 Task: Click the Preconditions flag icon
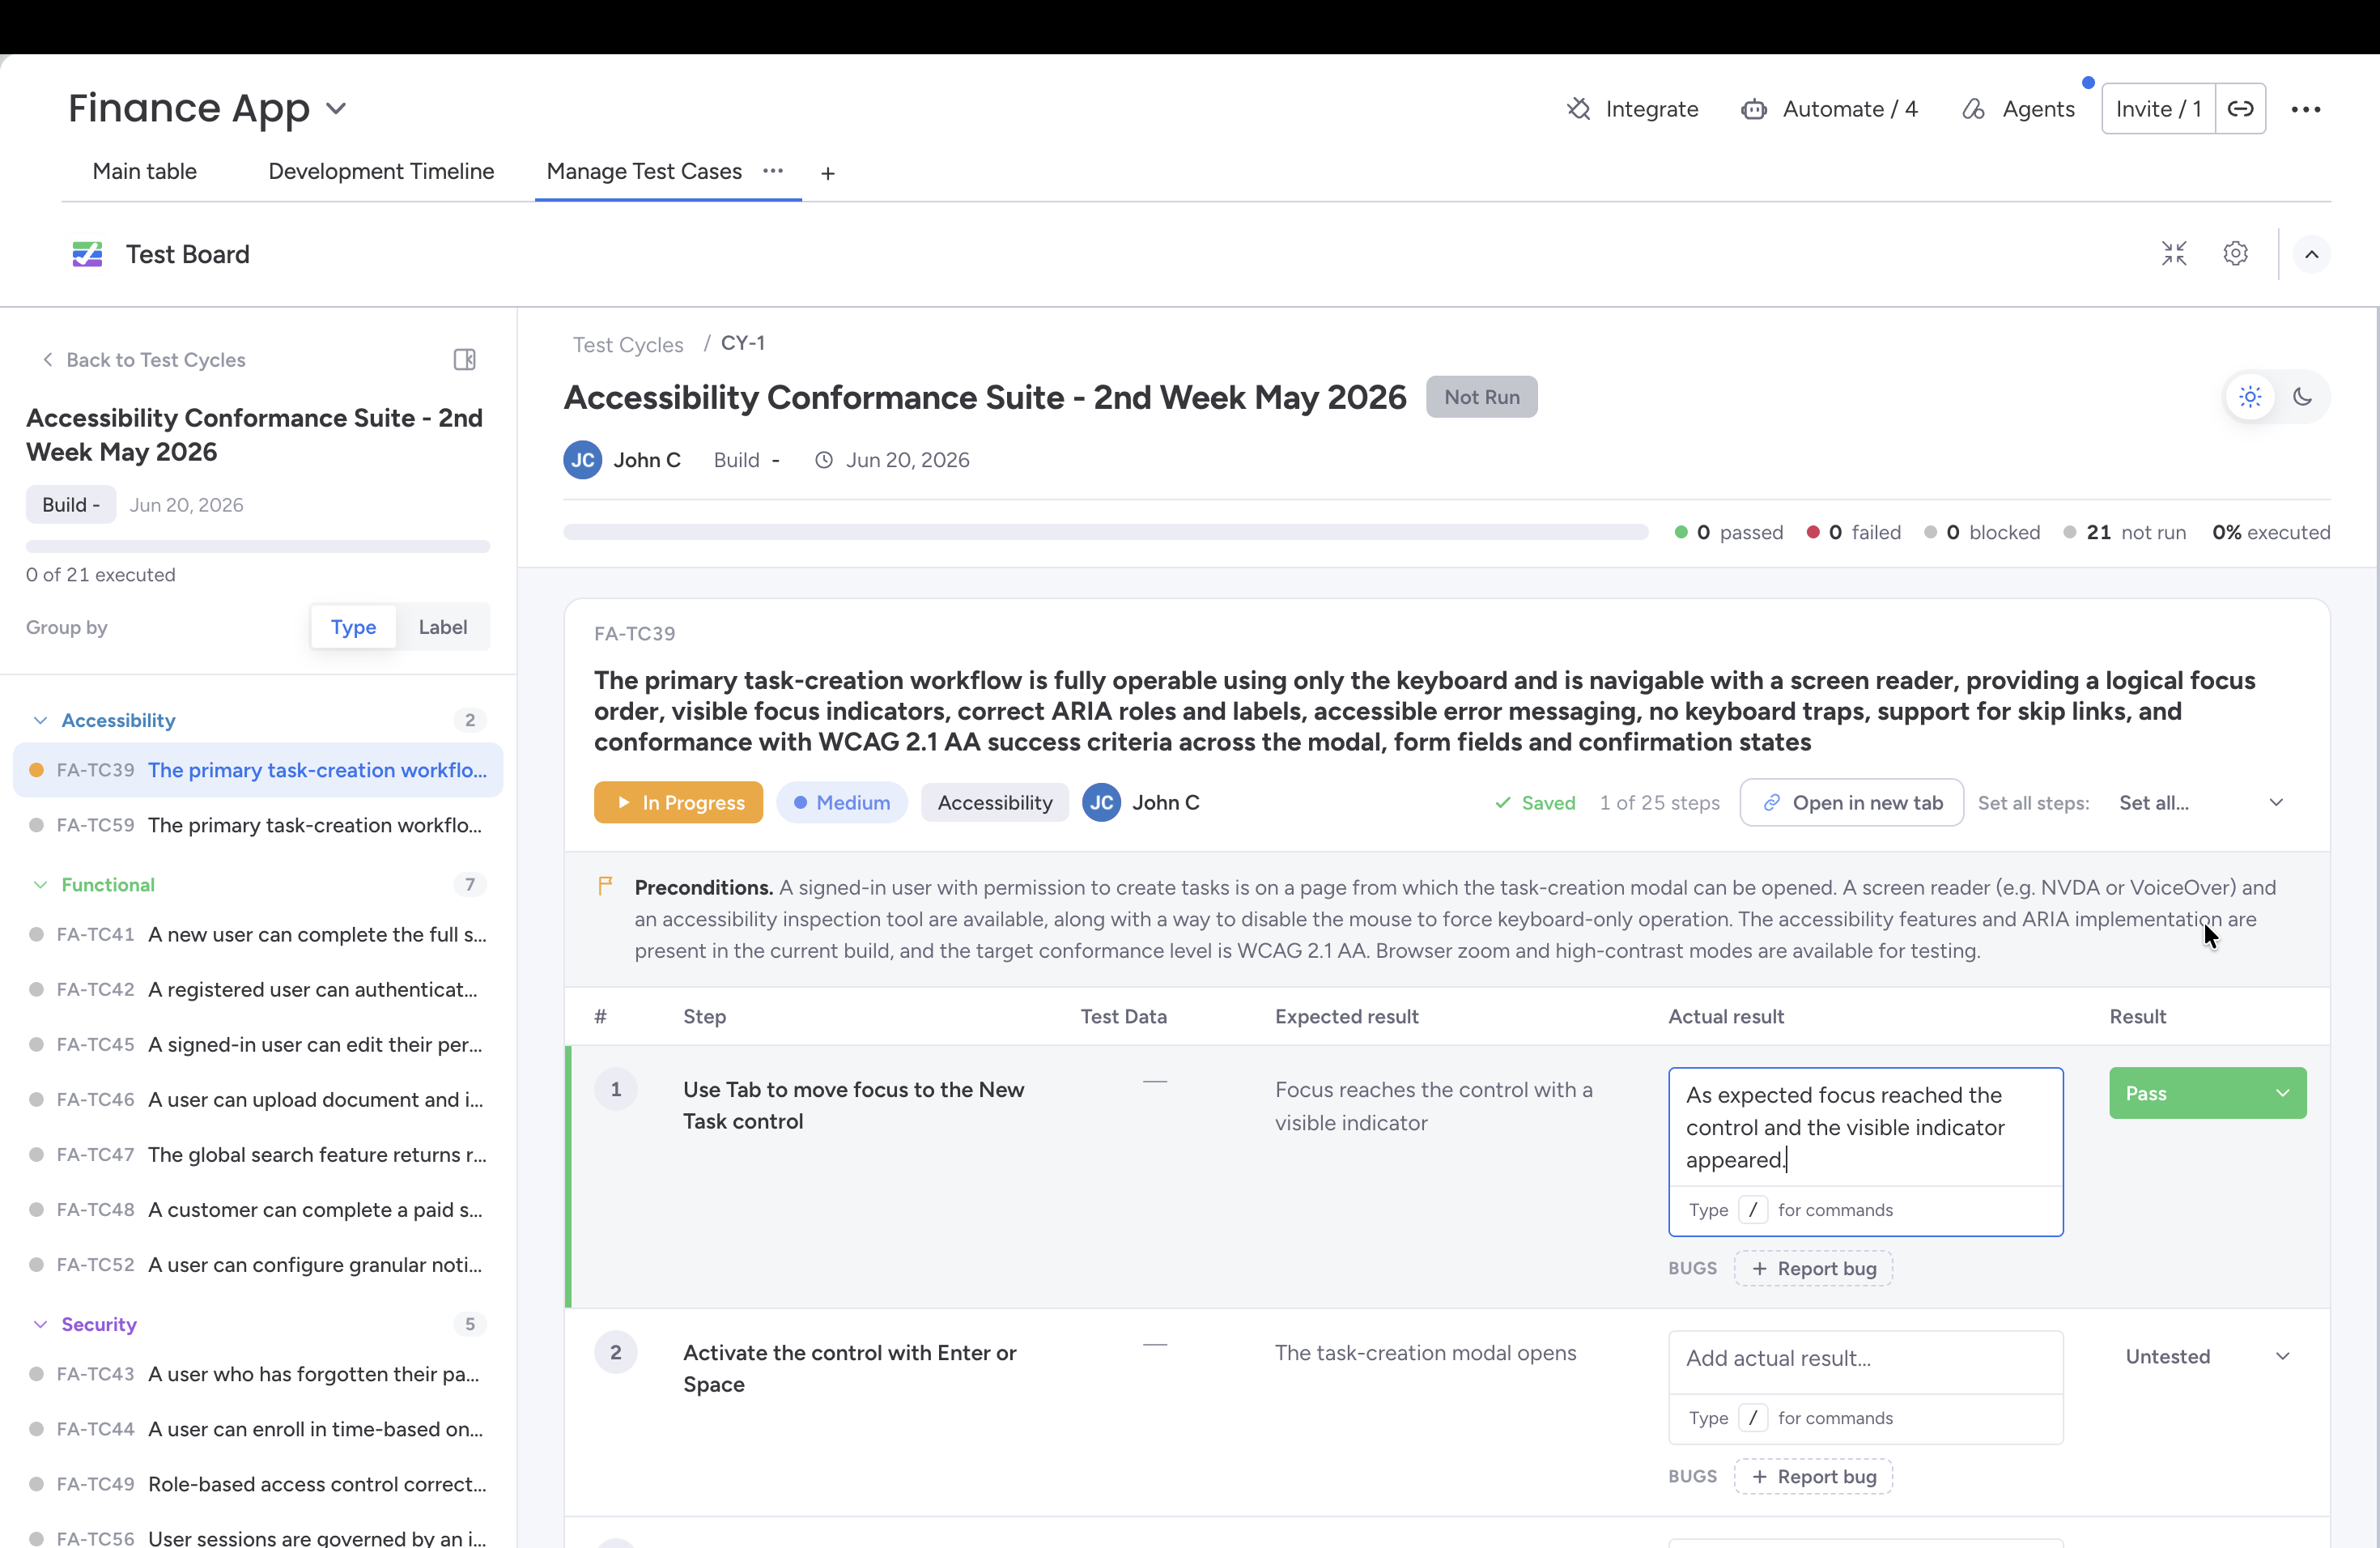605,886
